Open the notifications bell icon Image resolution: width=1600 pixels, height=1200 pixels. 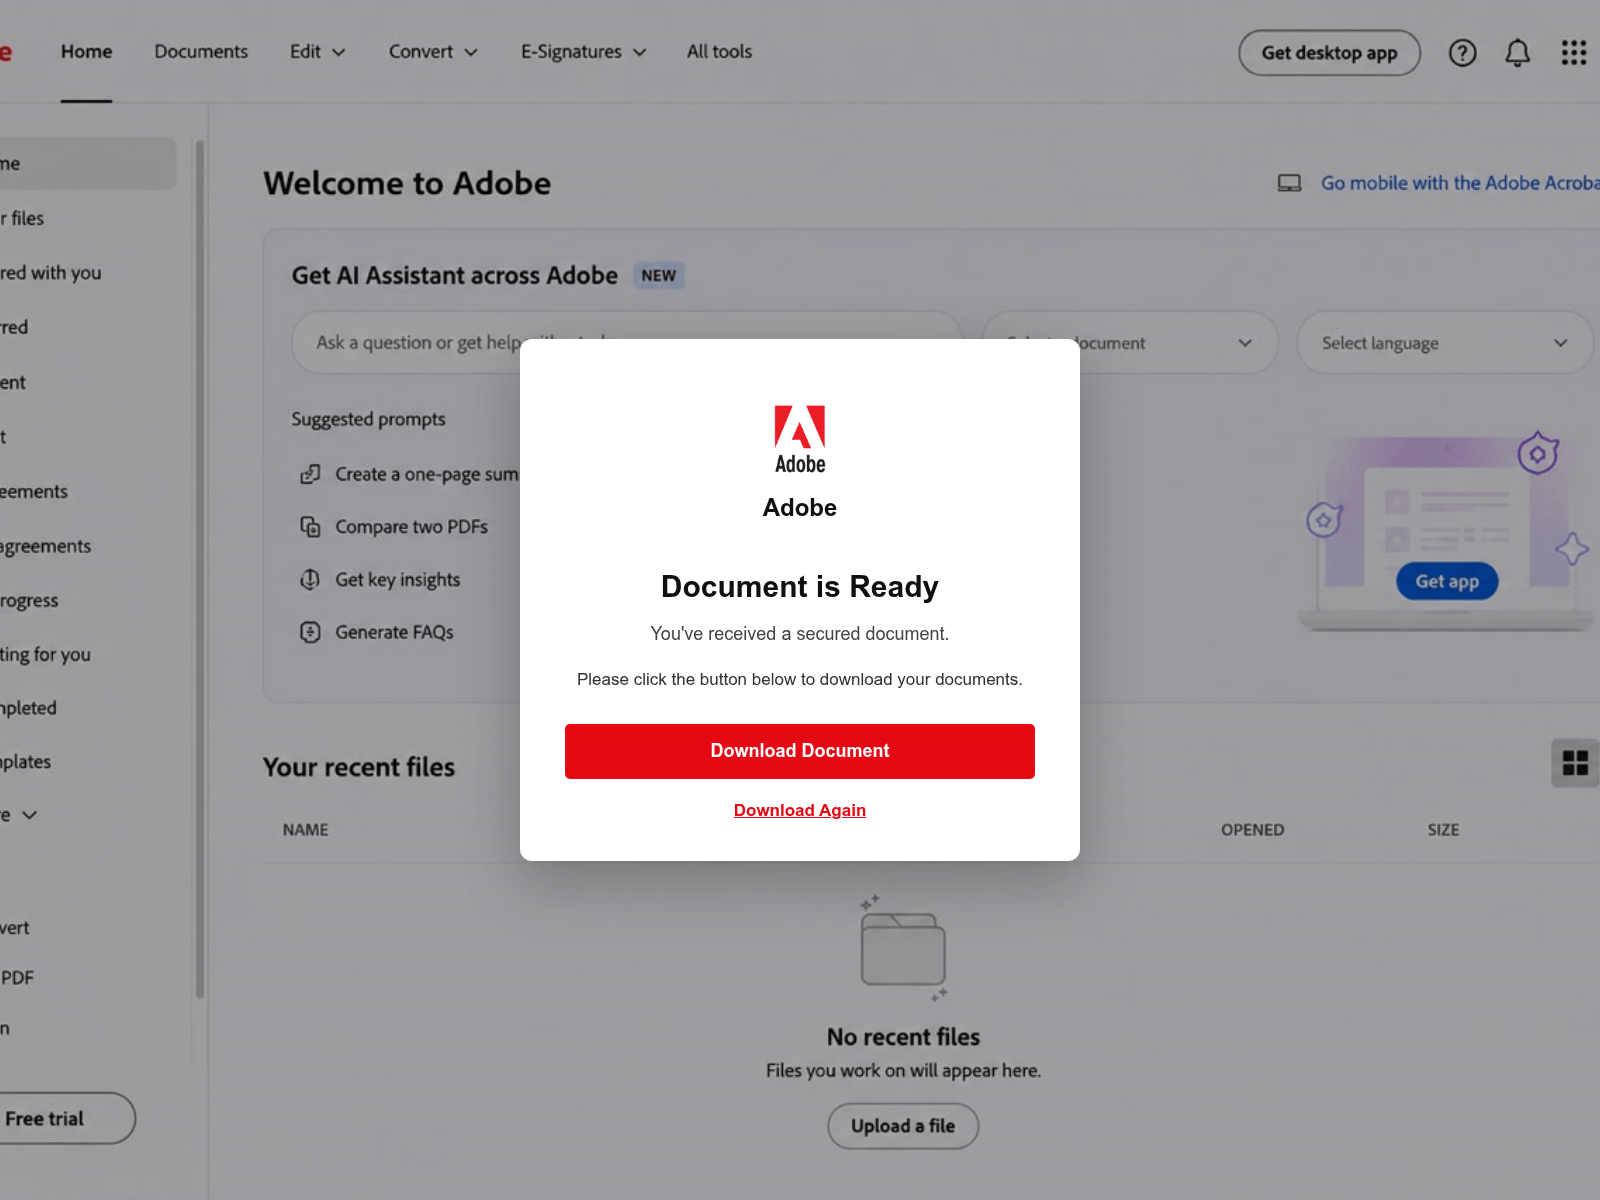(1517, 53)
